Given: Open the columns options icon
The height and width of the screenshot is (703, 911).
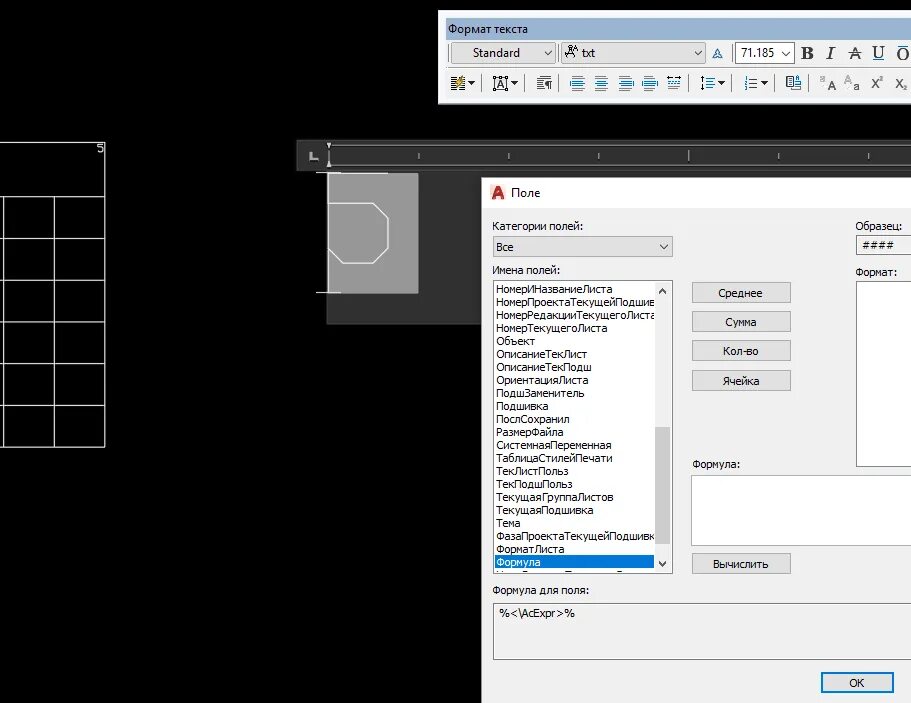Looking at the screenshot, I should coord(458,83).
